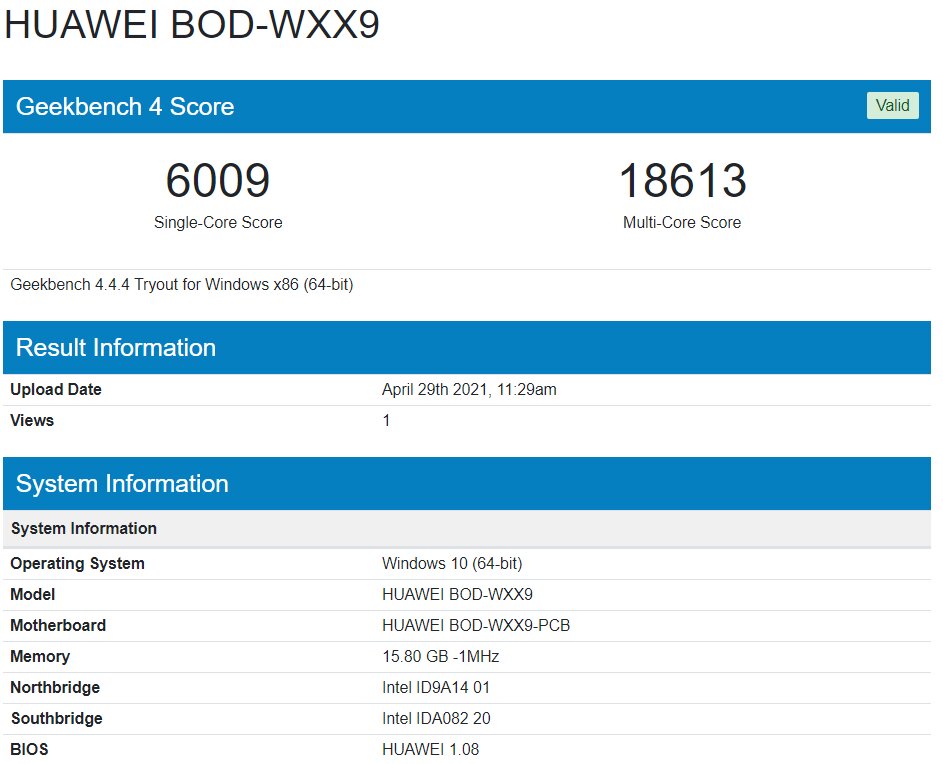The width and height of the screenshot is (943, 764).
Task: Select the Intel ID9A14 01 value
Action: [x=436, y=688]
